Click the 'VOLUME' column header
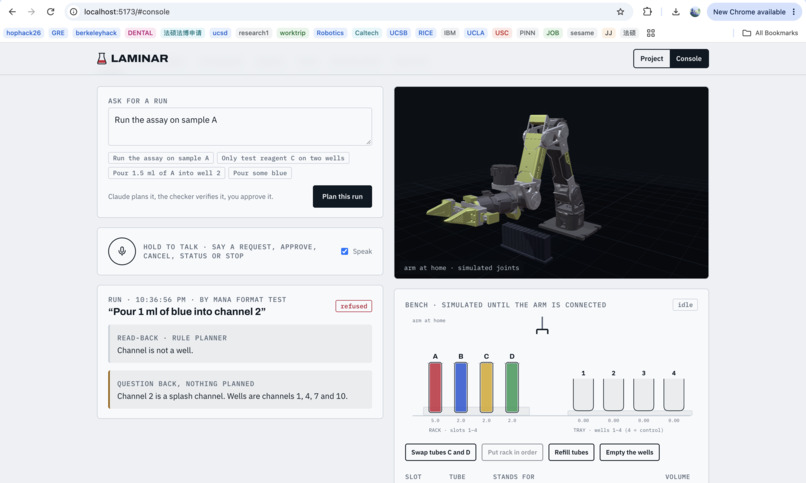The image size is (806, 483). tap(677, 477)
